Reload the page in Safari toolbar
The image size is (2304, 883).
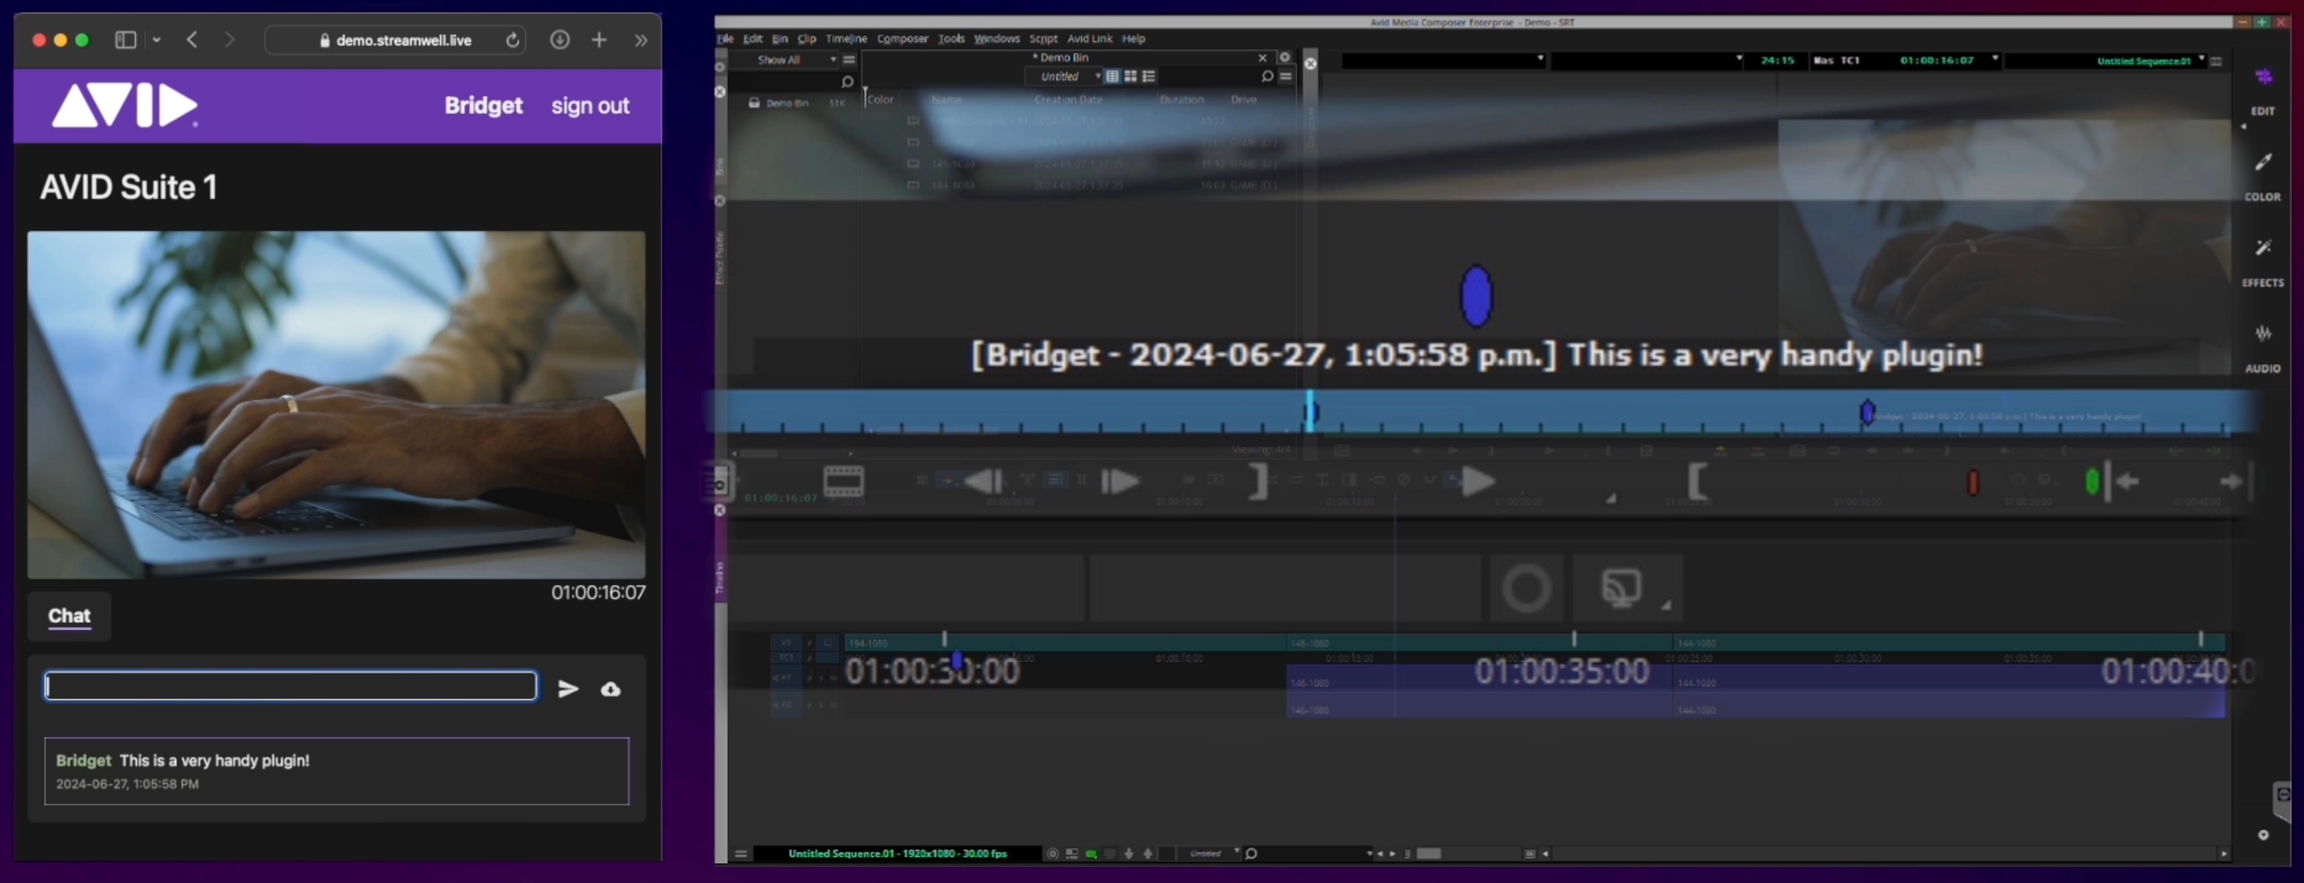pyautogui.click(x=512, y=40)
